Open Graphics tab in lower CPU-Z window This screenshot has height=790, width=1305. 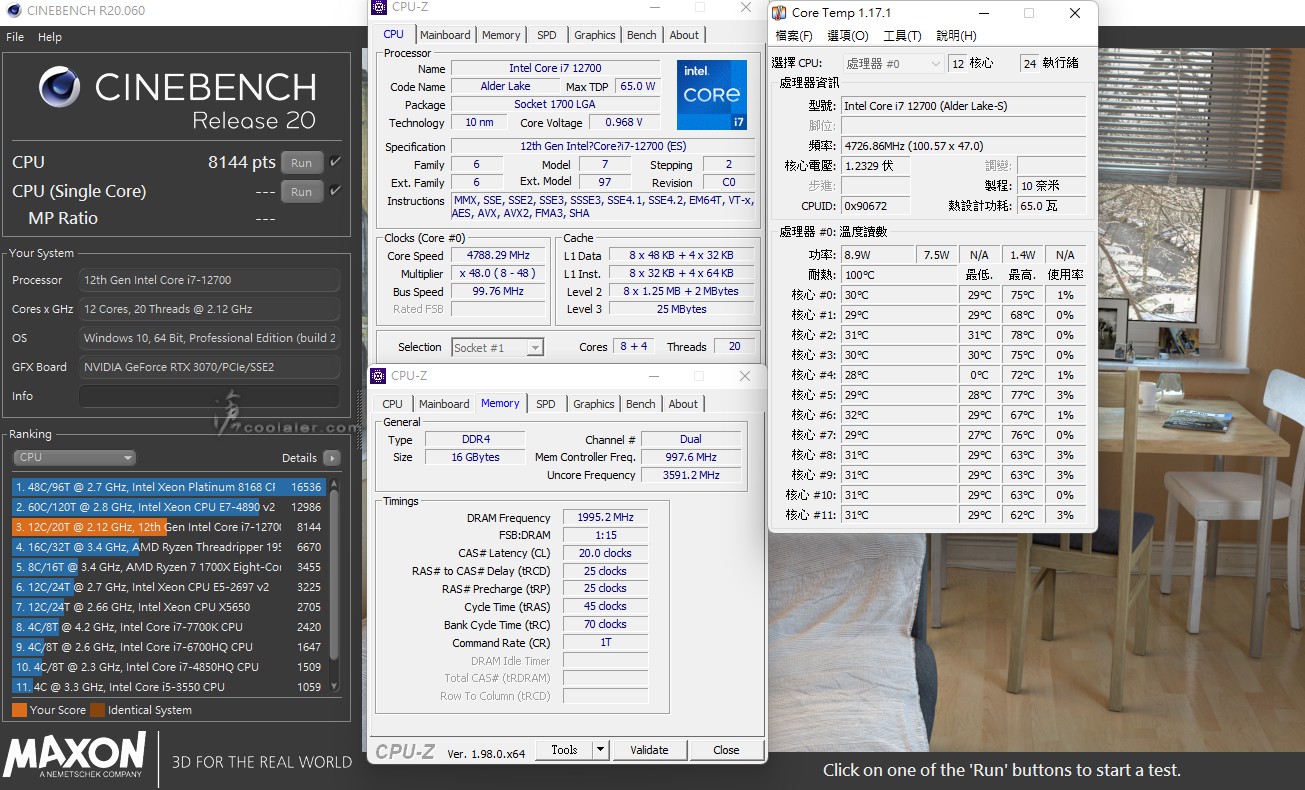tap(594, 404)
